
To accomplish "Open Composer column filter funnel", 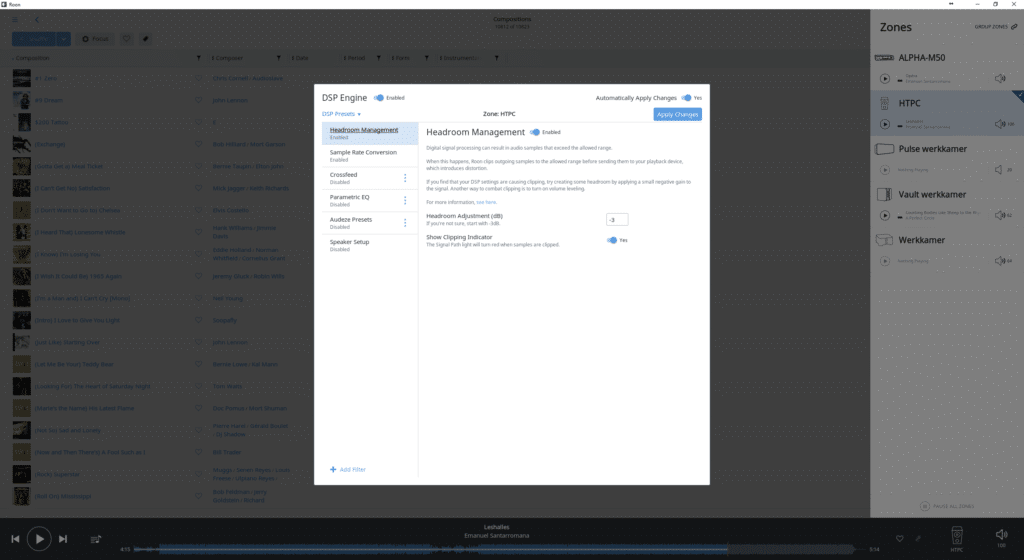I will click(x=279, y=58).
